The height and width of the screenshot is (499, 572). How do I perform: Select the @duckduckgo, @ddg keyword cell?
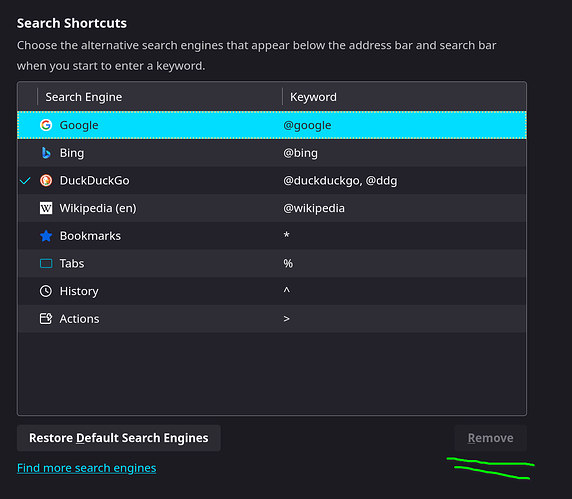click(340, 181)
